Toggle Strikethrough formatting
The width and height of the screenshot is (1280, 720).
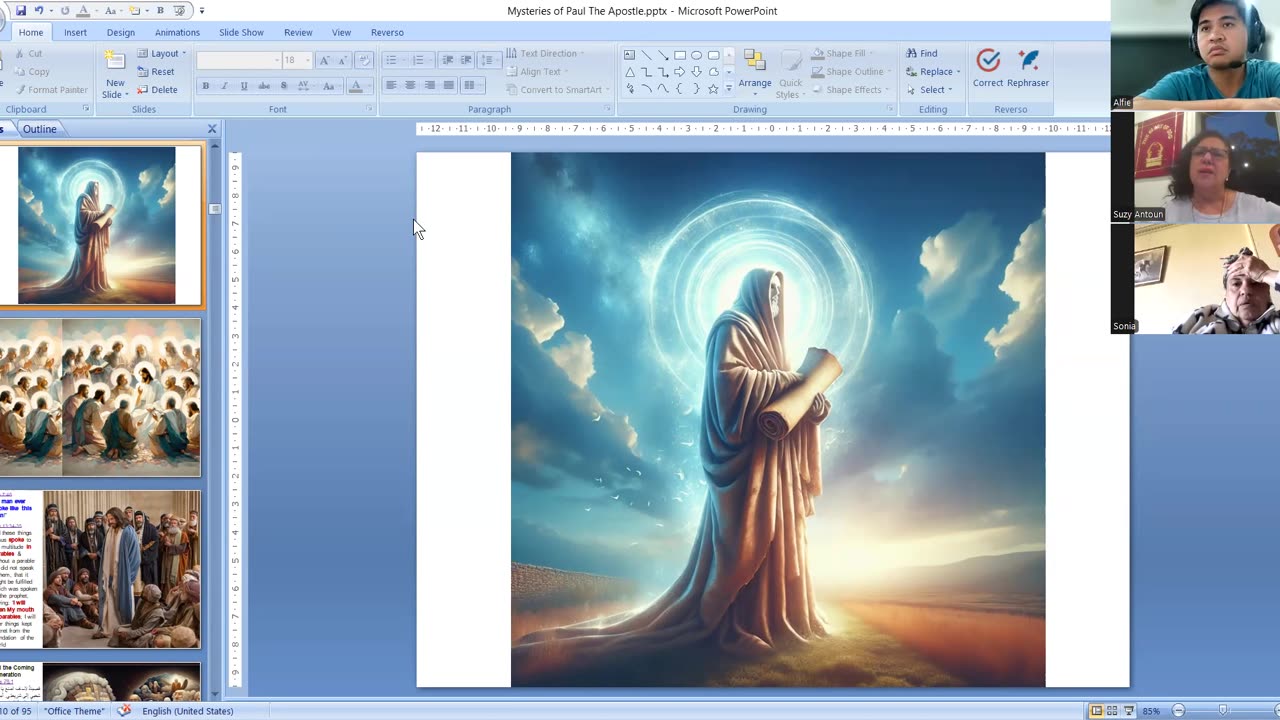click(x=264, y=86)
